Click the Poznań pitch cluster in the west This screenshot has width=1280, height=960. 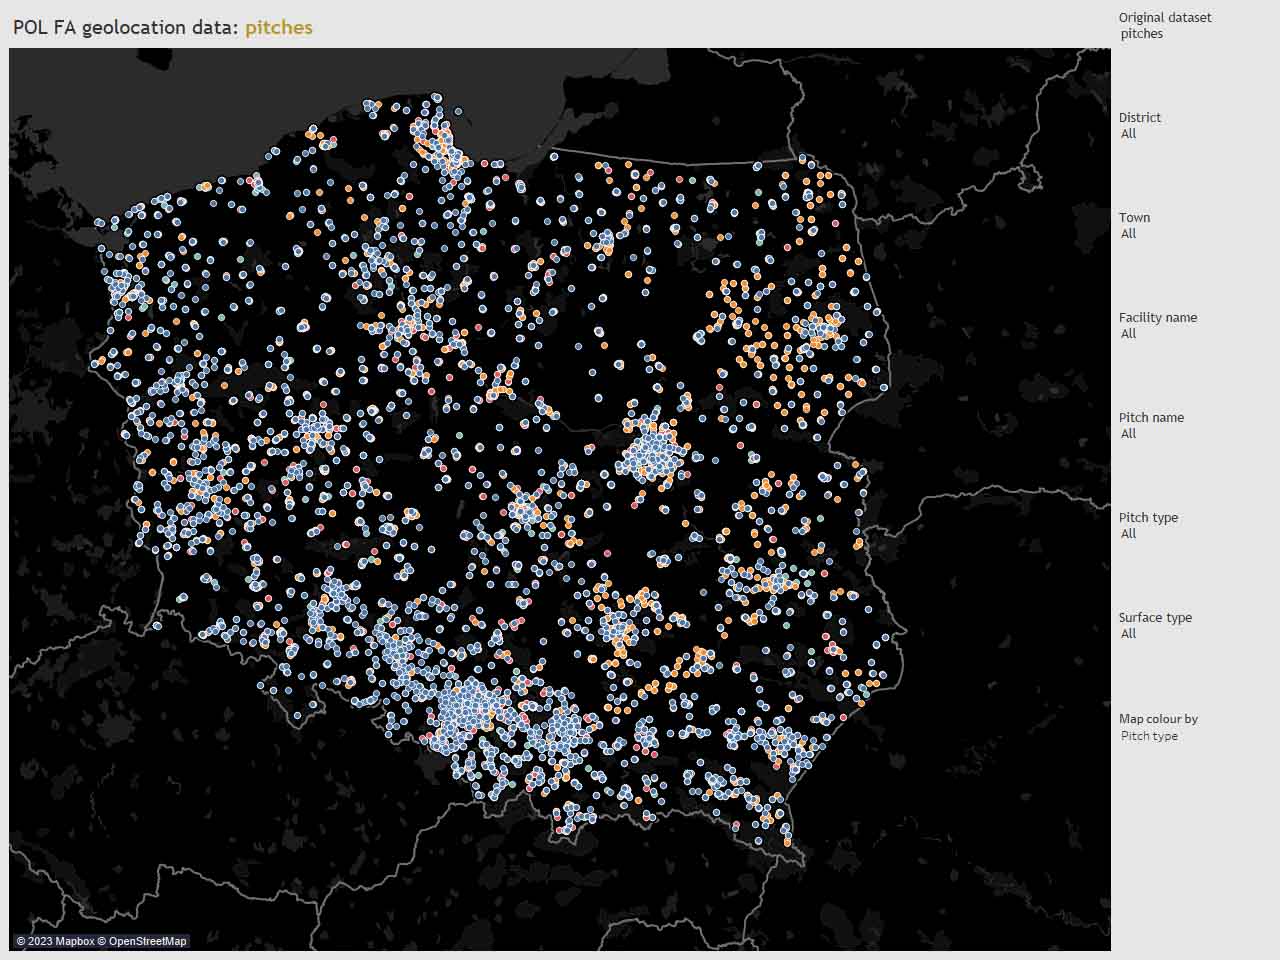[316, 430]
